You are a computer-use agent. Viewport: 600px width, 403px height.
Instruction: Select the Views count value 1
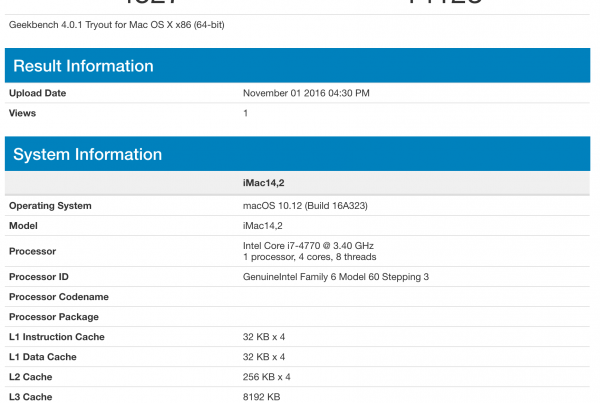pos(246,113)
